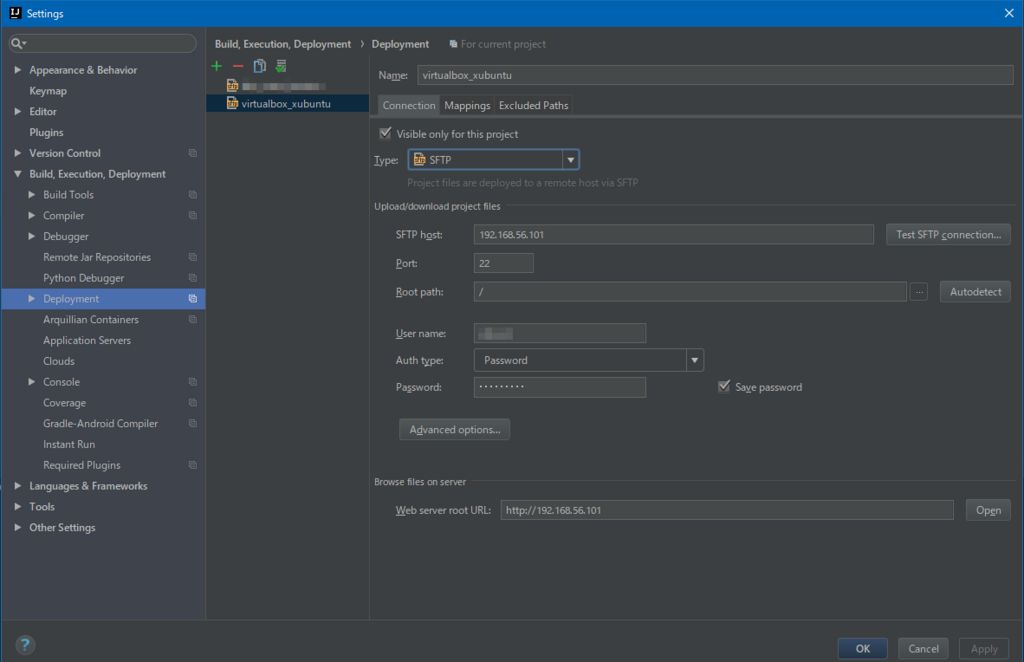Select Application Servers settings
The width and height of the screenshot is (1024, 662).
pyautogui.click(x=87, y=340)
